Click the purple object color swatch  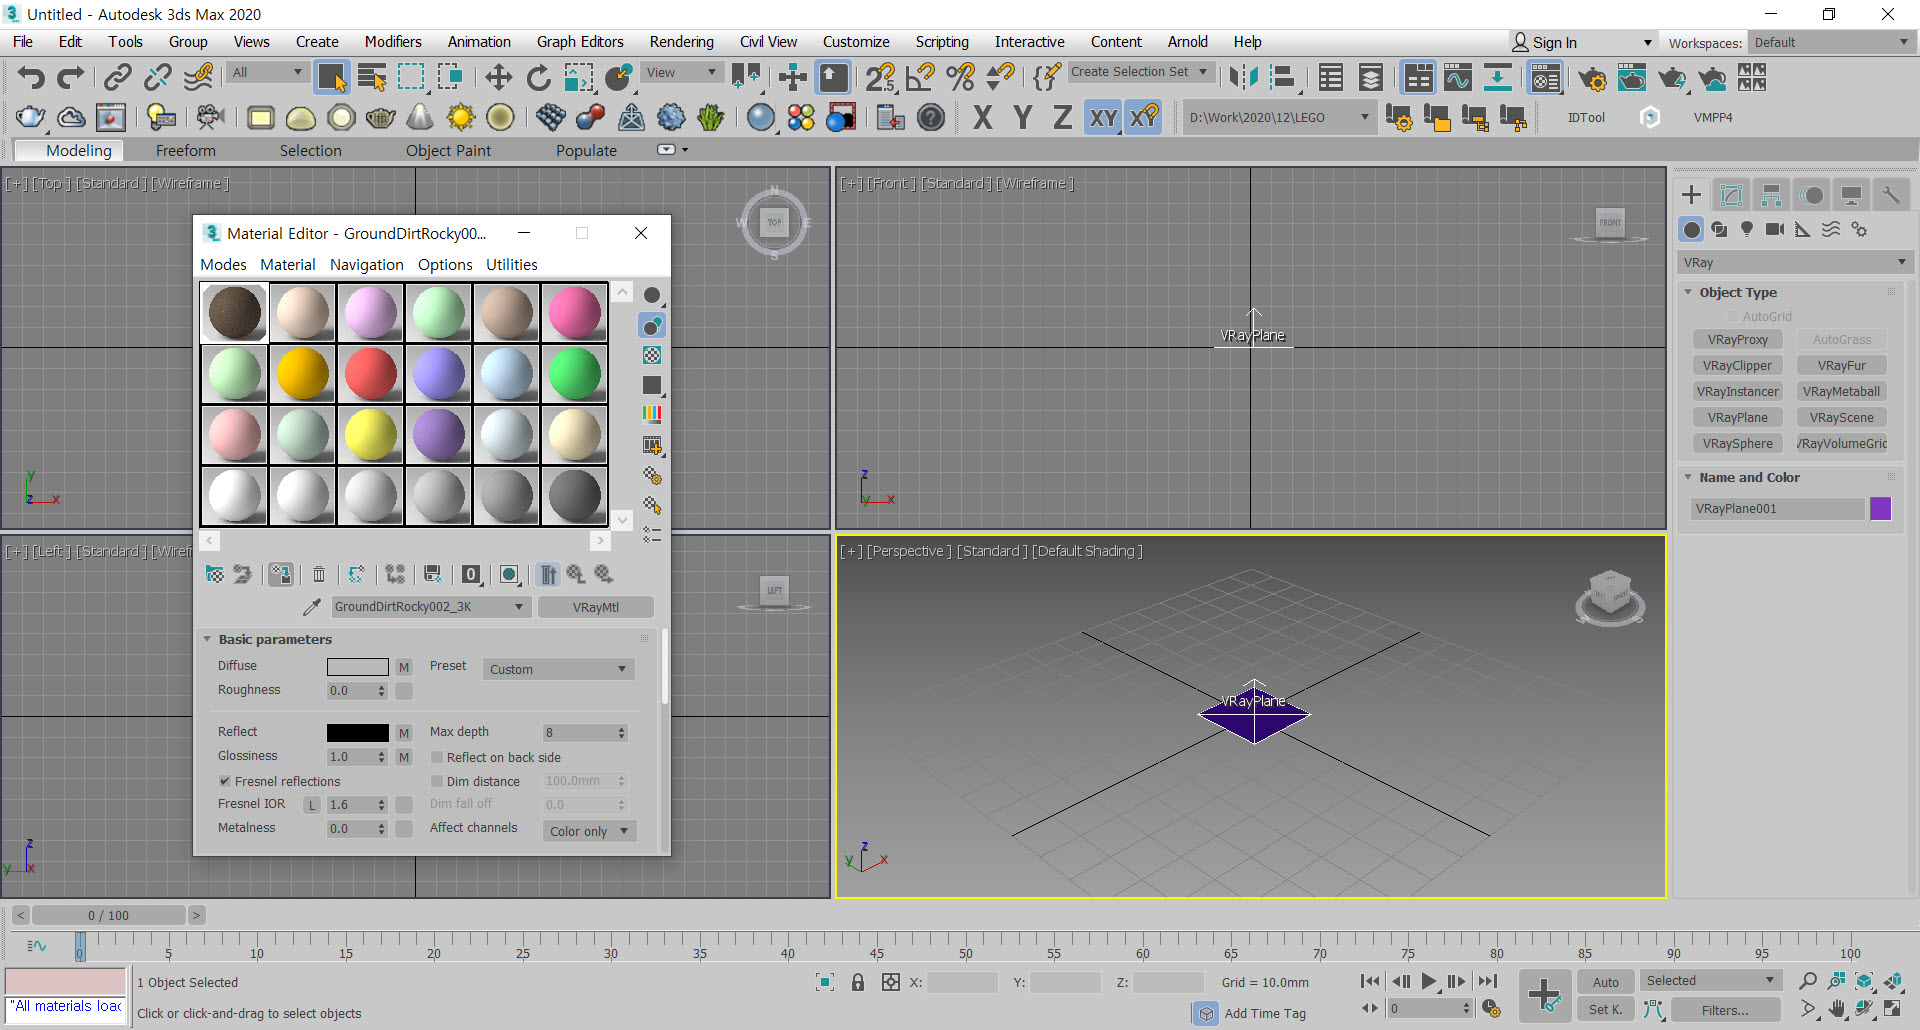pos(1880,509)
